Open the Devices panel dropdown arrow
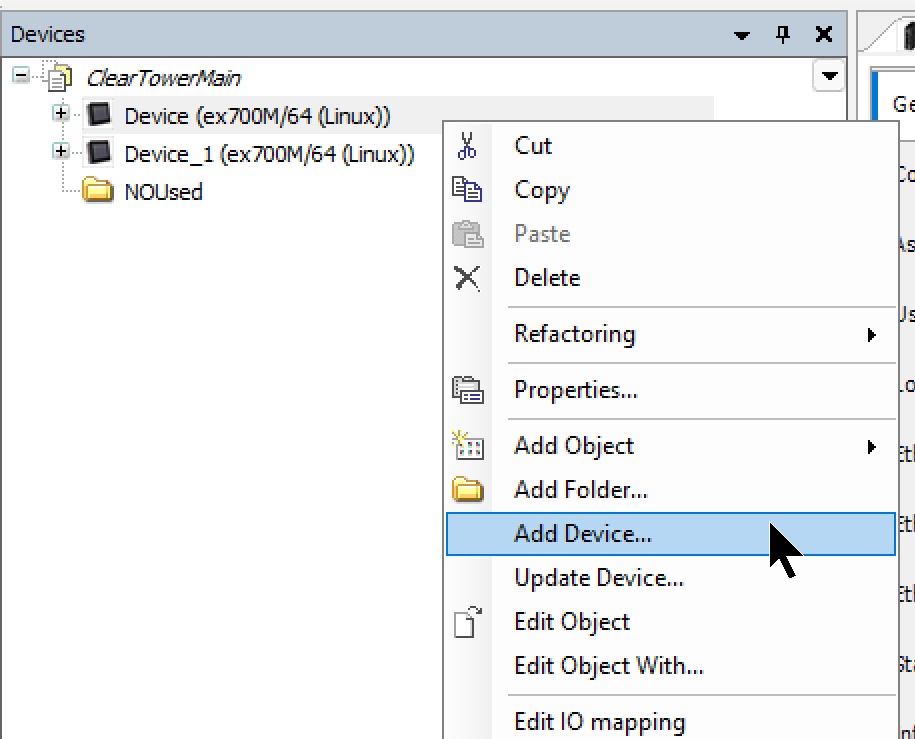 point(742,35)
